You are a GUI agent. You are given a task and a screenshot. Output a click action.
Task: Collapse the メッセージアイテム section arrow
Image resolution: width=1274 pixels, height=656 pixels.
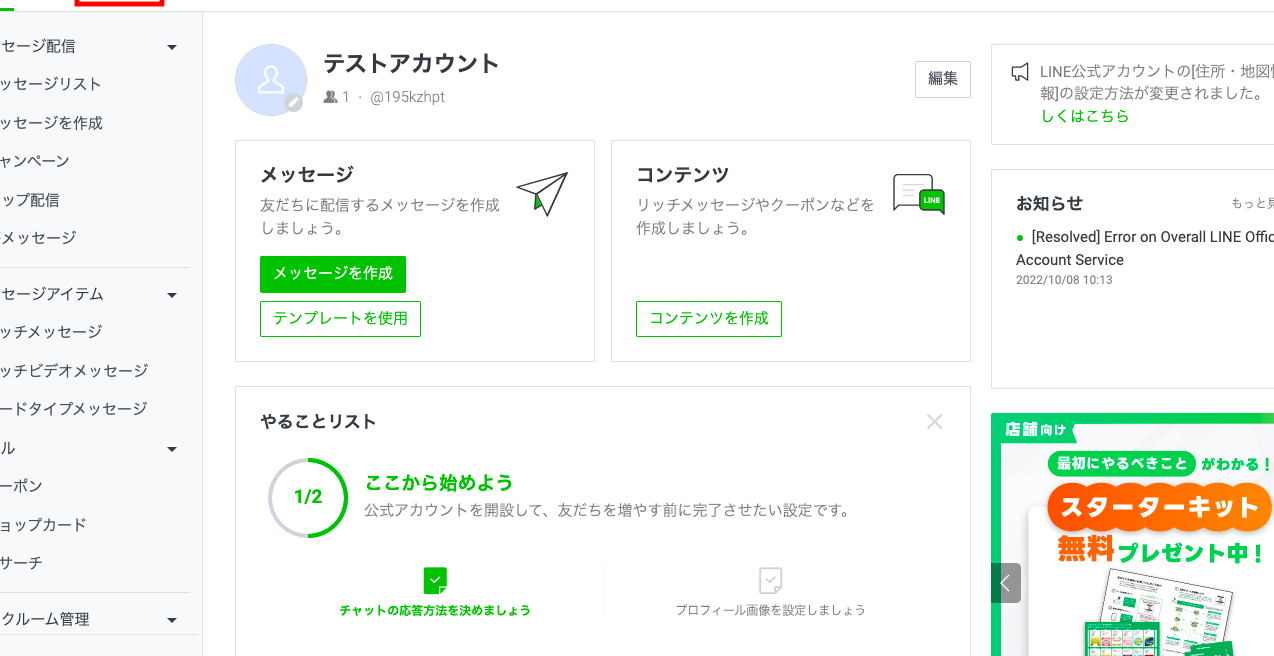click(172, 295)
